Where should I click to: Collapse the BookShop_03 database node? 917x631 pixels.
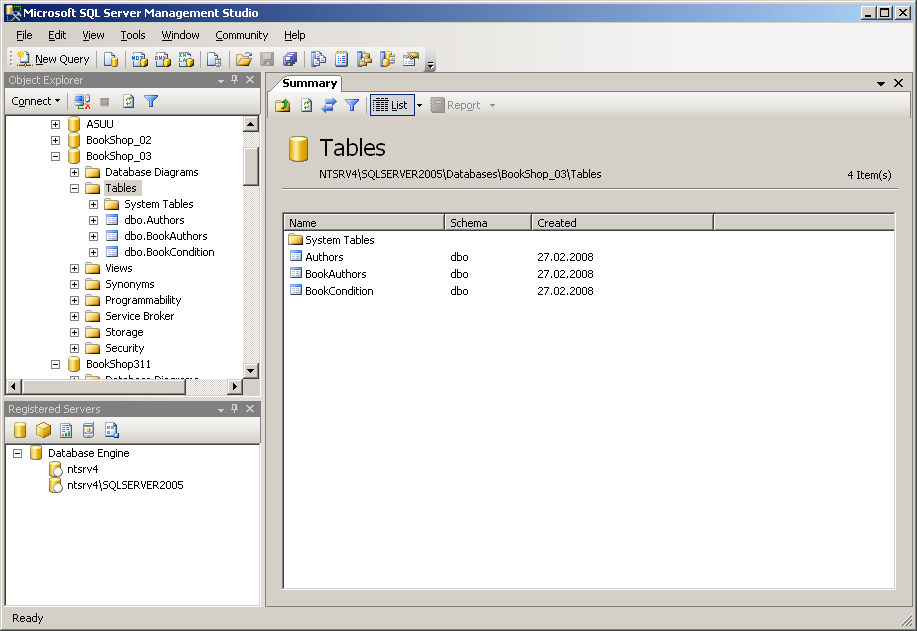(x=56, y=156)
